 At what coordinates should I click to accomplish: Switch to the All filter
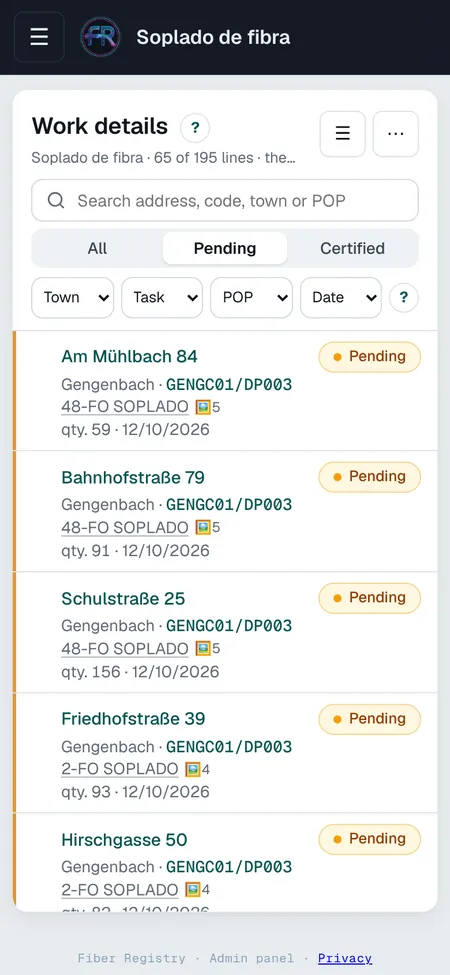98,248
